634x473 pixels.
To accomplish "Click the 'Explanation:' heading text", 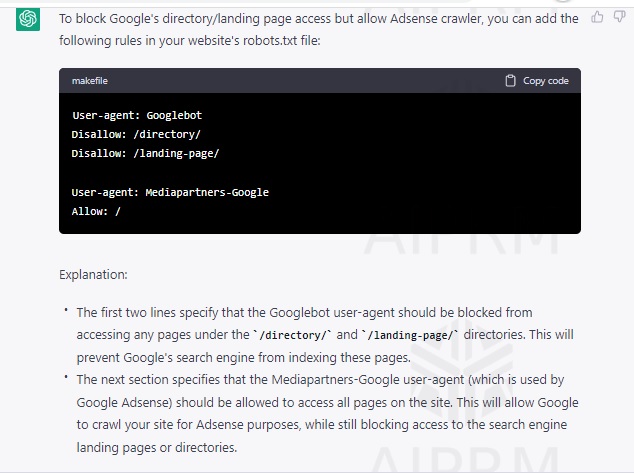I will pyautogui.click(x=93, y=274).
